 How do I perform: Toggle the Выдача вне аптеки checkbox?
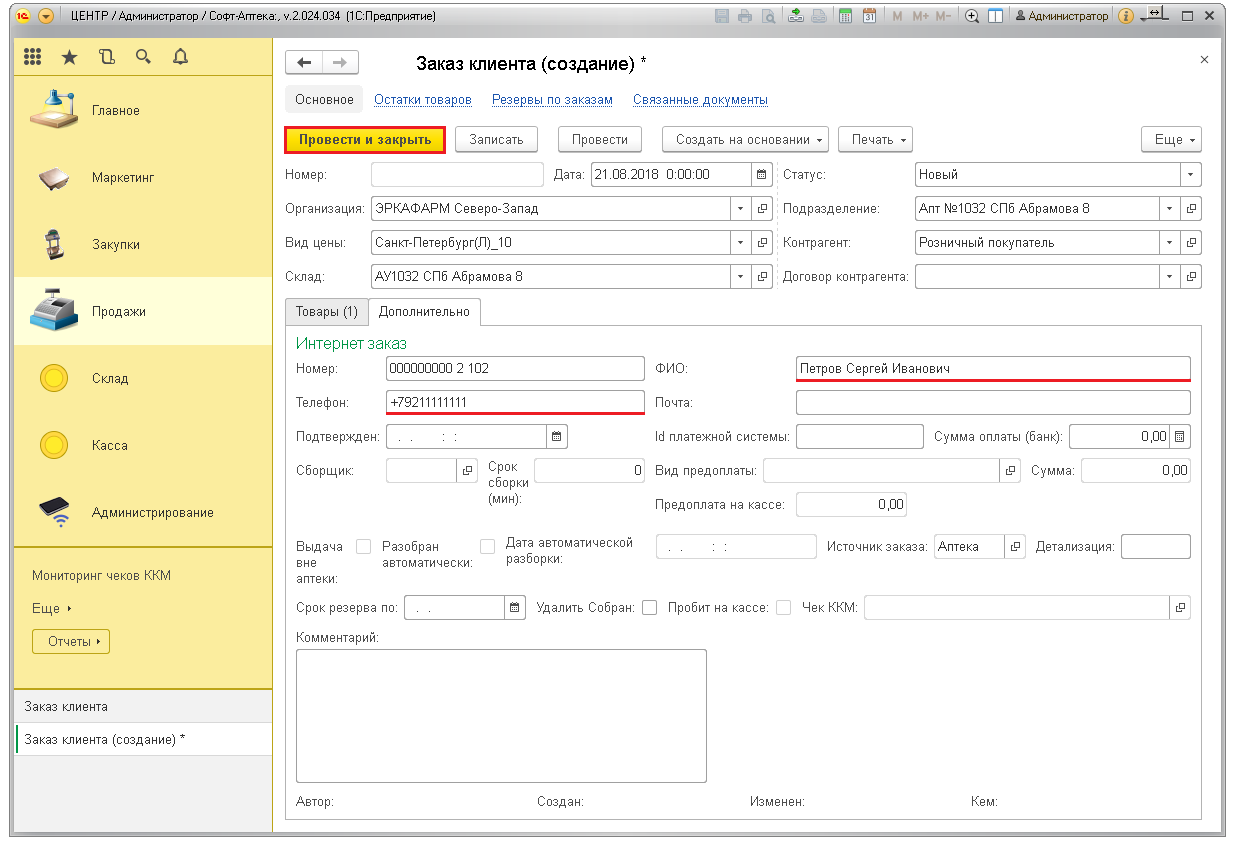[x=364, y=547]
